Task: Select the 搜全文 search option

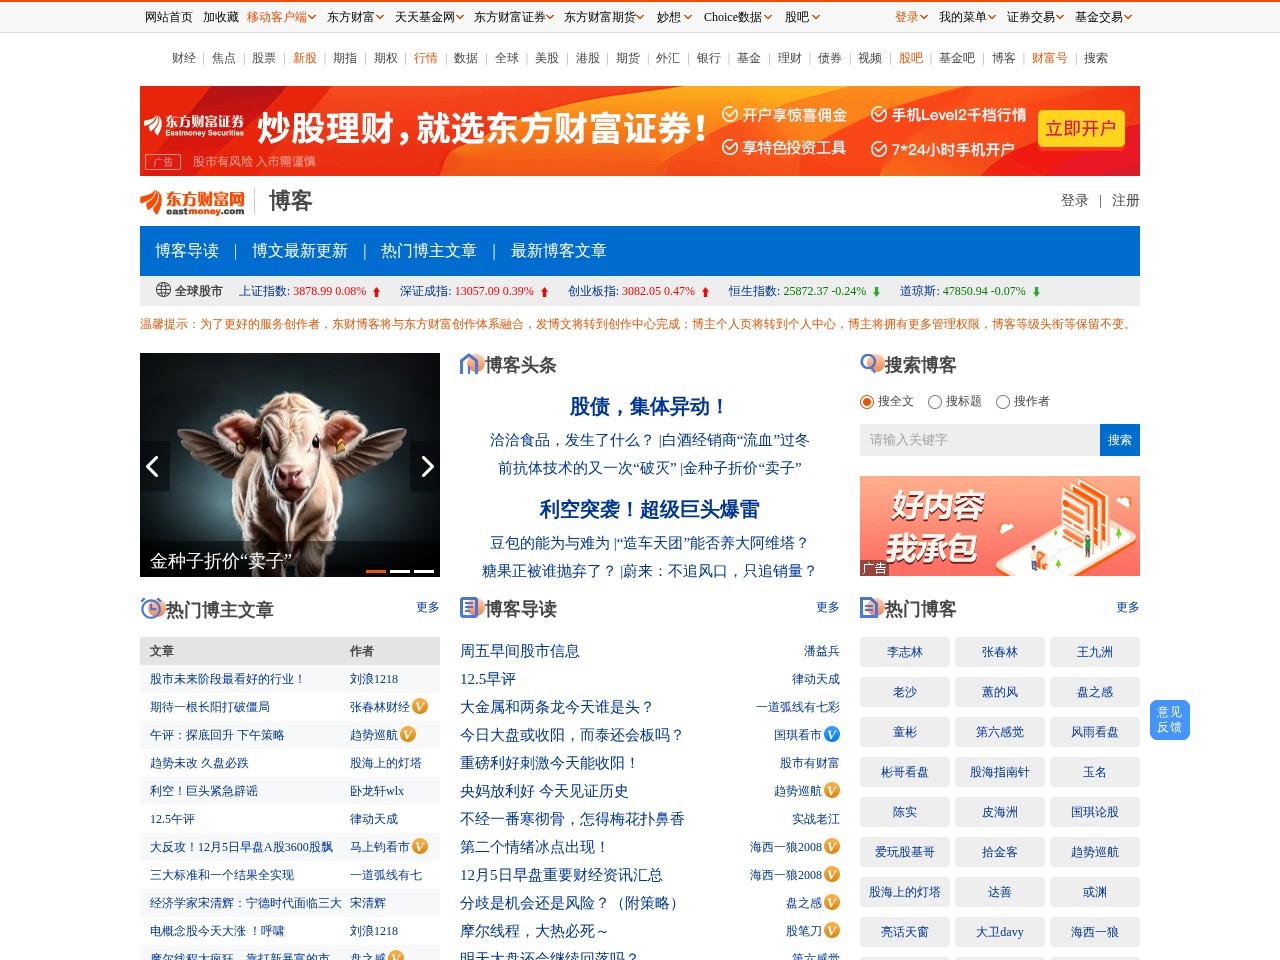Action: 866,402
